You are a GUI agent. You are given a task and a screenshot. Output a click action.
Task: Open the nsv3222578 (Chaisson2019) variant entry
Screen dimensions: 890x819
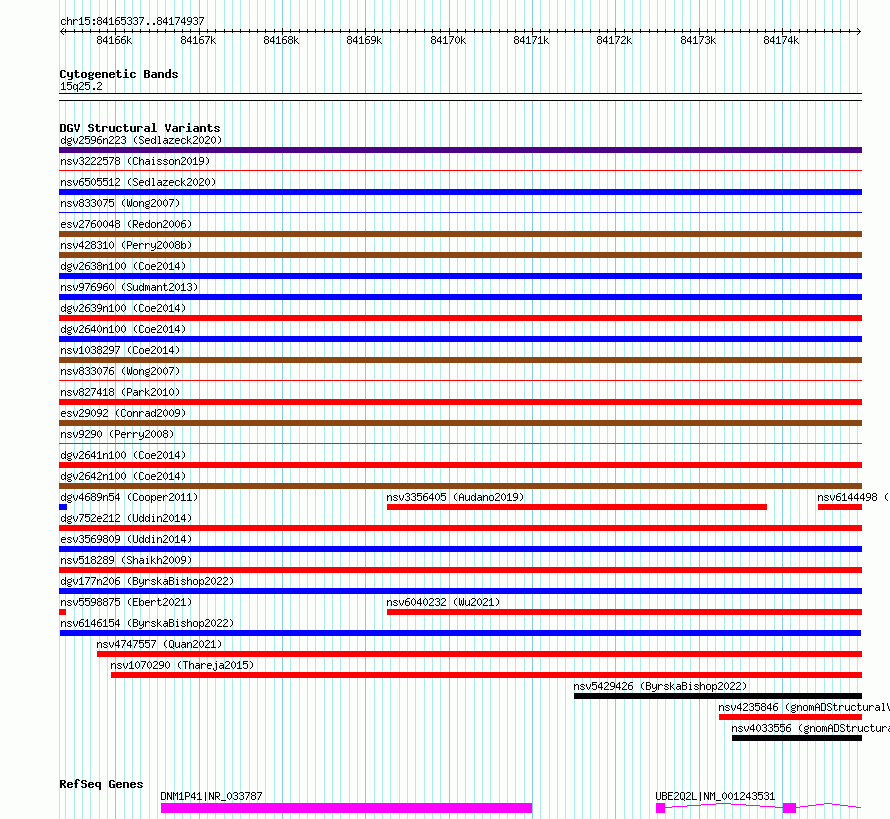135,161
